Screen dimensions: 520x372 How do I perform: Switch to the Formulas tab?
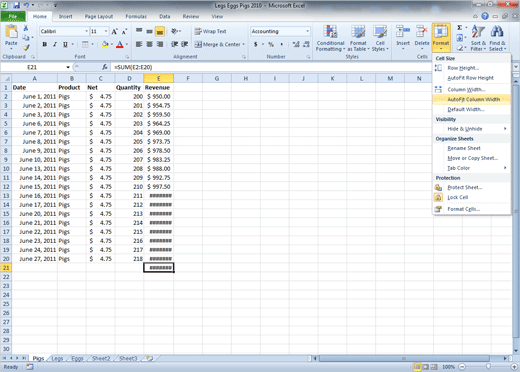136,16
